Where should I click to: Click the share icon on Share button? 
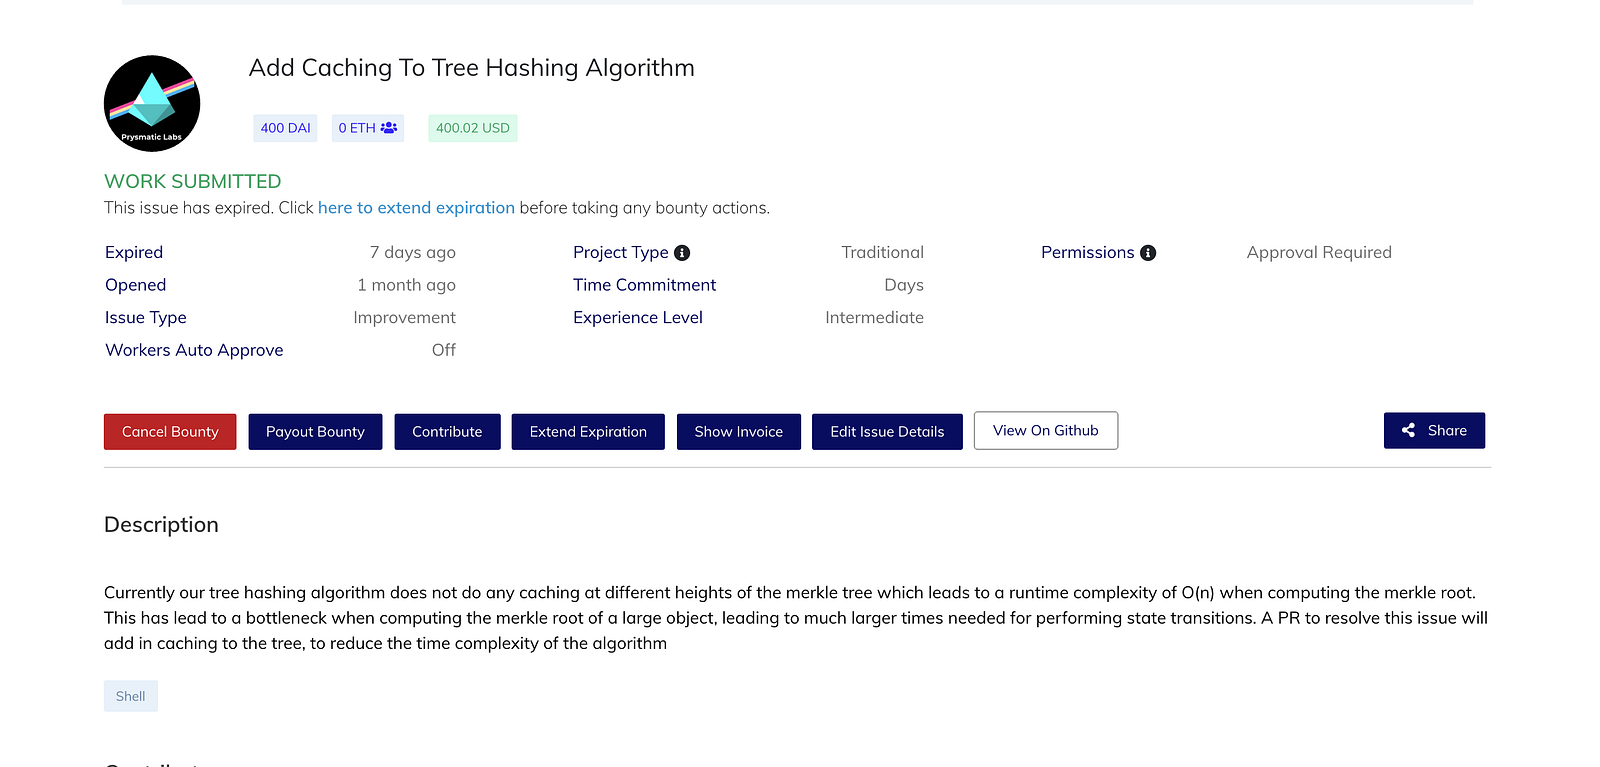click(1408, 431)
